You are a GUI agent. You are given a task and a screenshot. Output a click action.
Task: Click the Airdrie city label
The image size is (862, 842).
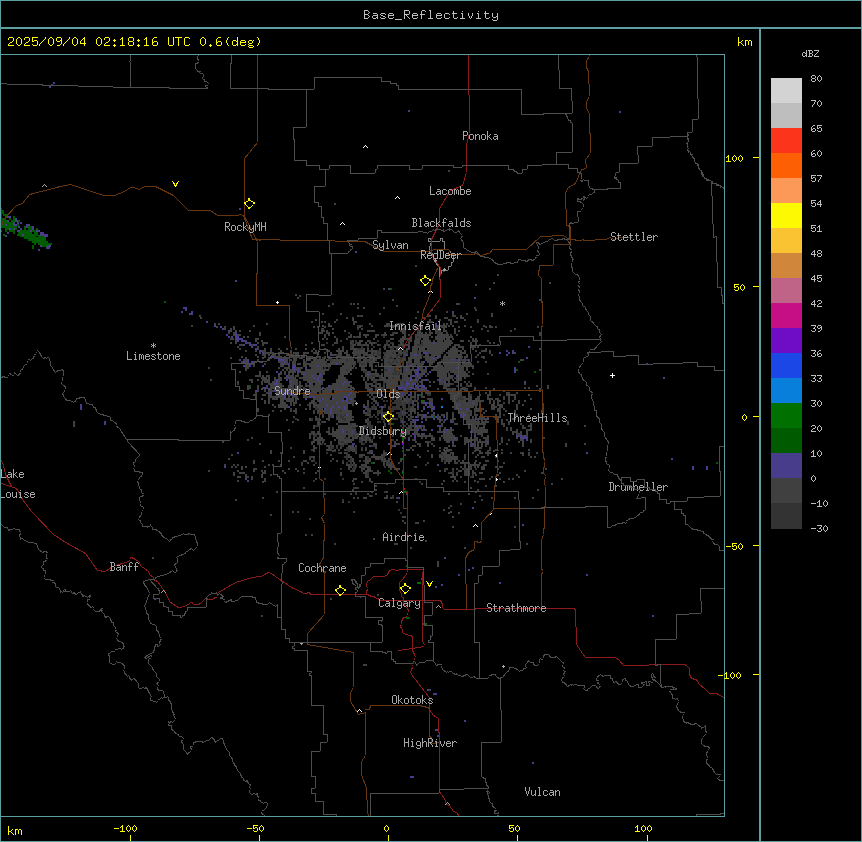click(404, 537)
